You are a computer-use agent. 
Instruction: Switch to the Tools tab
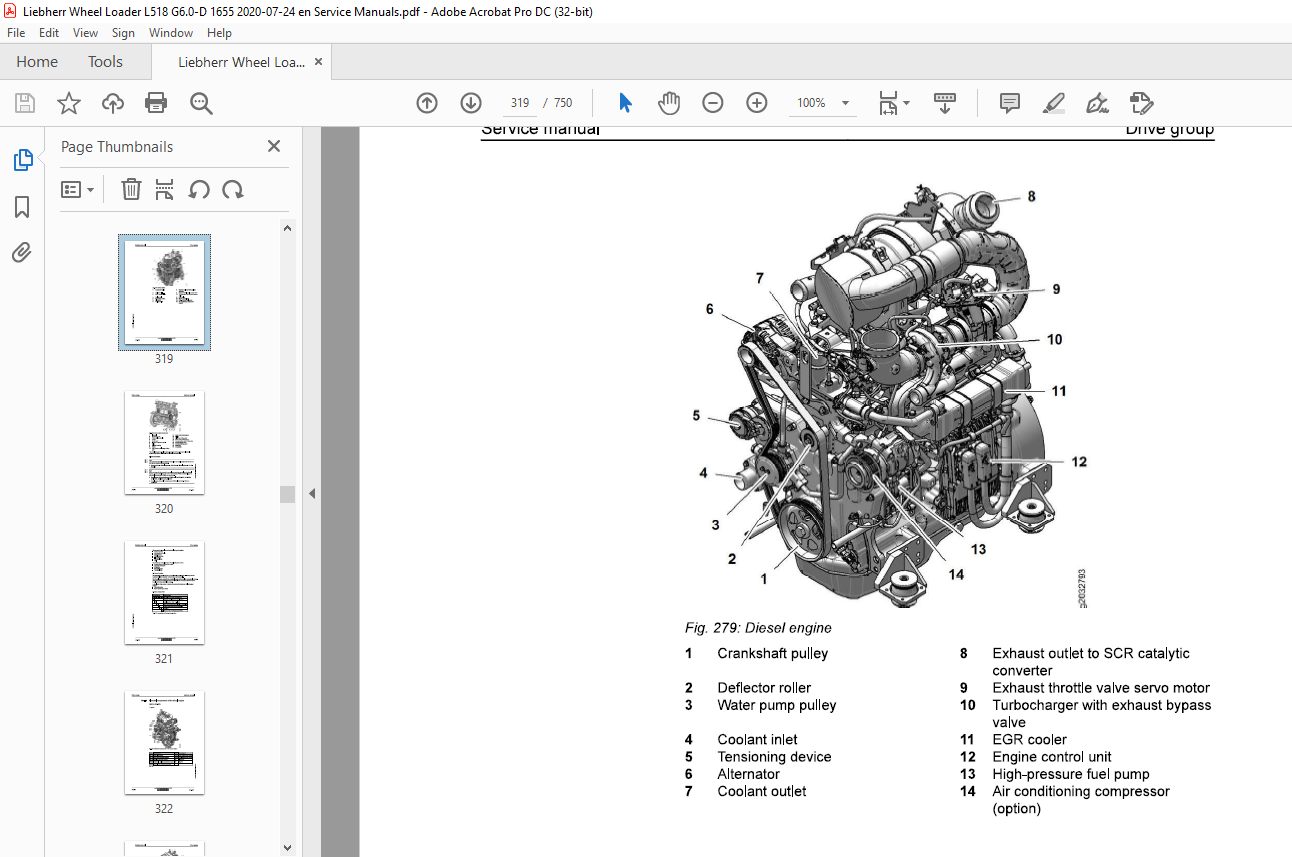coord(105,62)
